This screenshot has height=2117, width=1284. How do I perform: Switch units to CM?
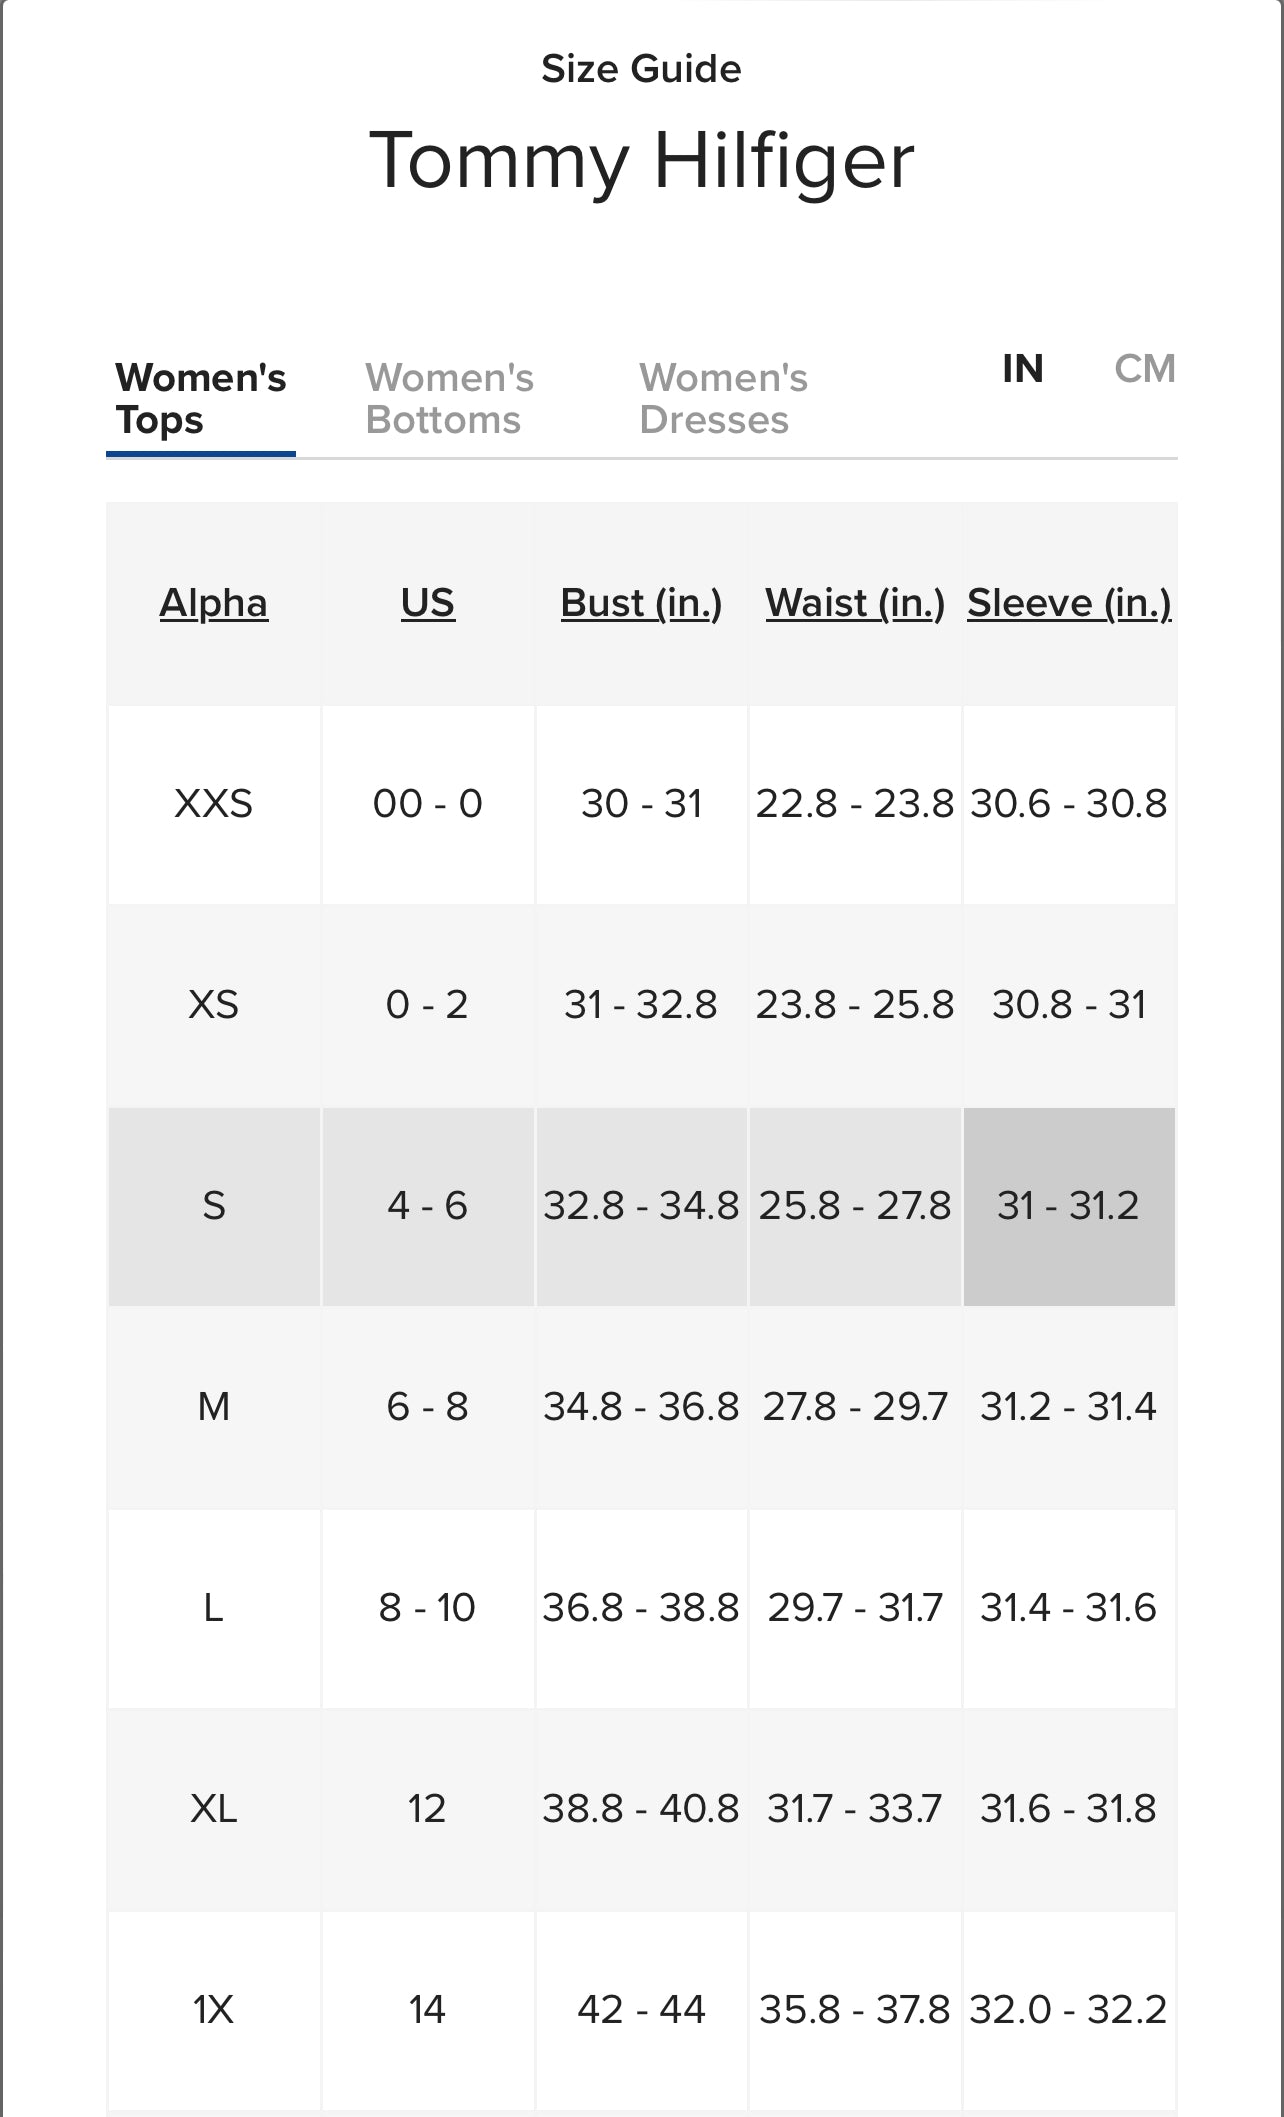1144,369
